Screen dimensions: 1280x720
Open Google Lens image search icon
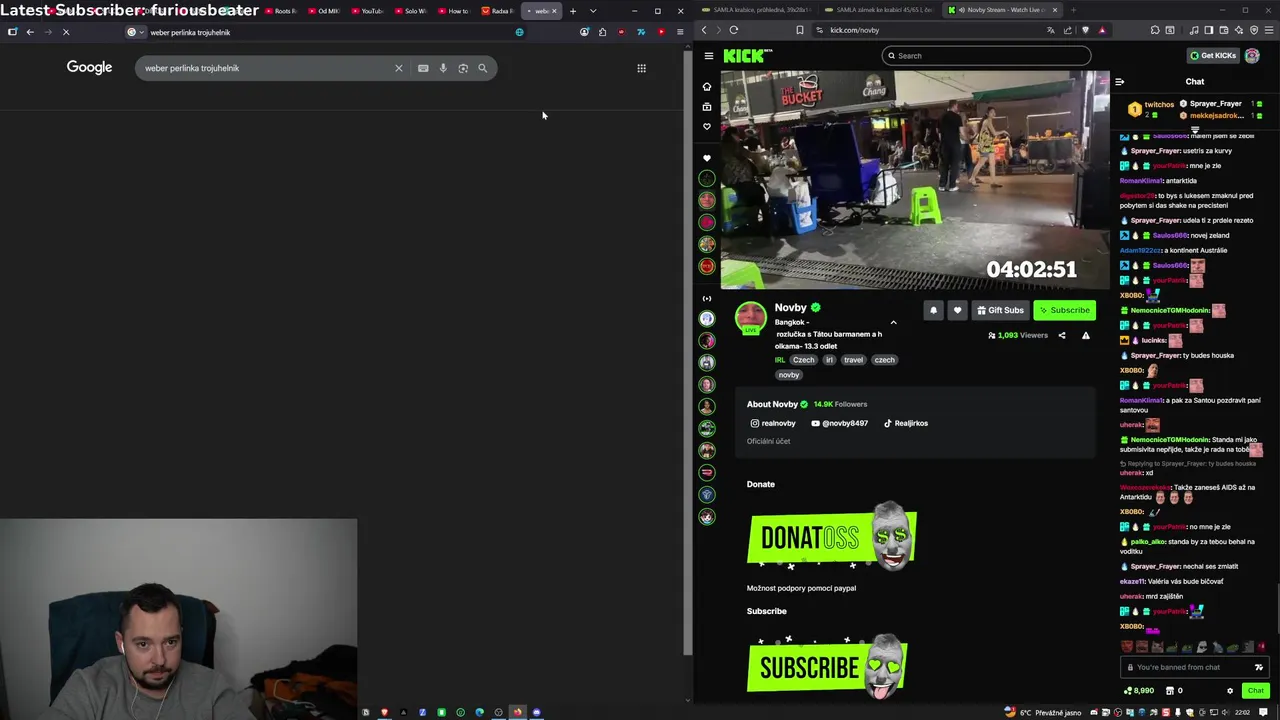click(463, 68)
